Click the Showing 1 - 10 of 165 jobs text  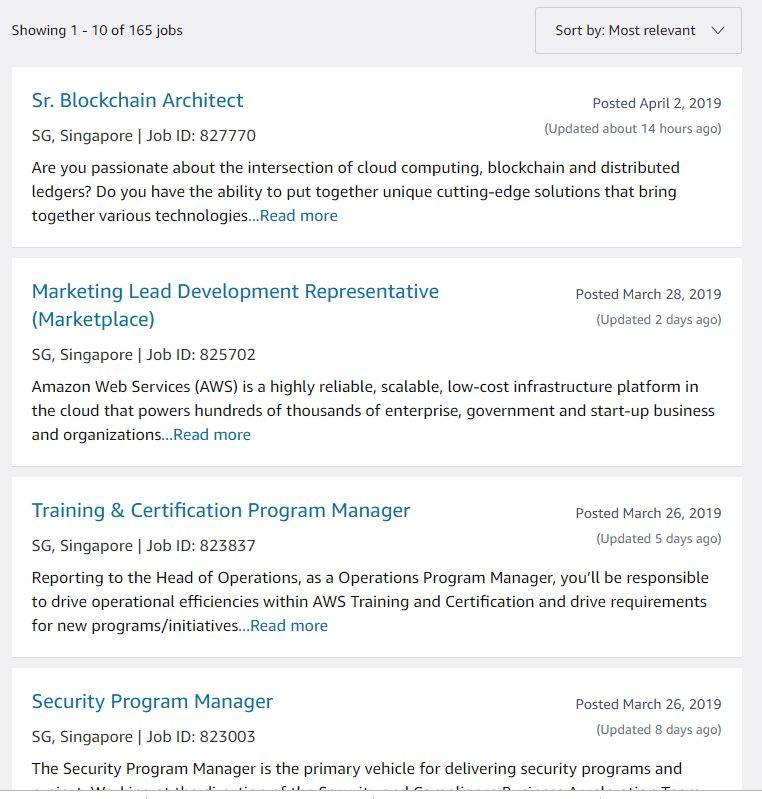click(97, 30)
